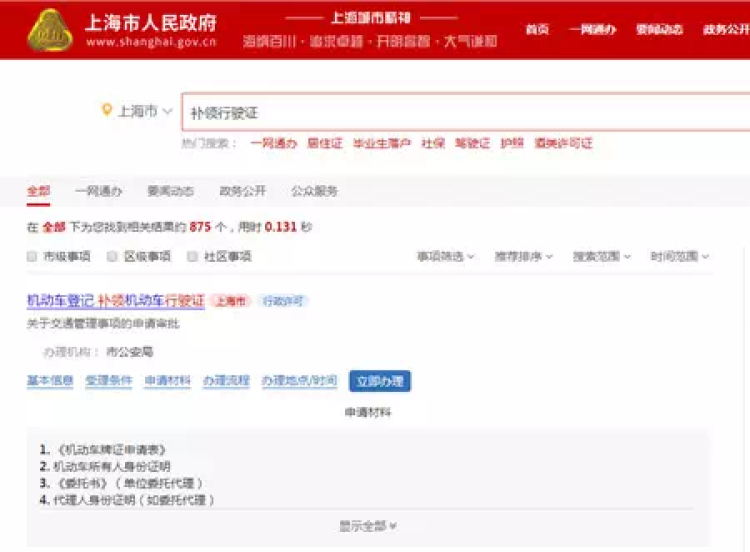750x552 pixels.
Task: Click the 立即办理 button
Action: click(380, 381)
